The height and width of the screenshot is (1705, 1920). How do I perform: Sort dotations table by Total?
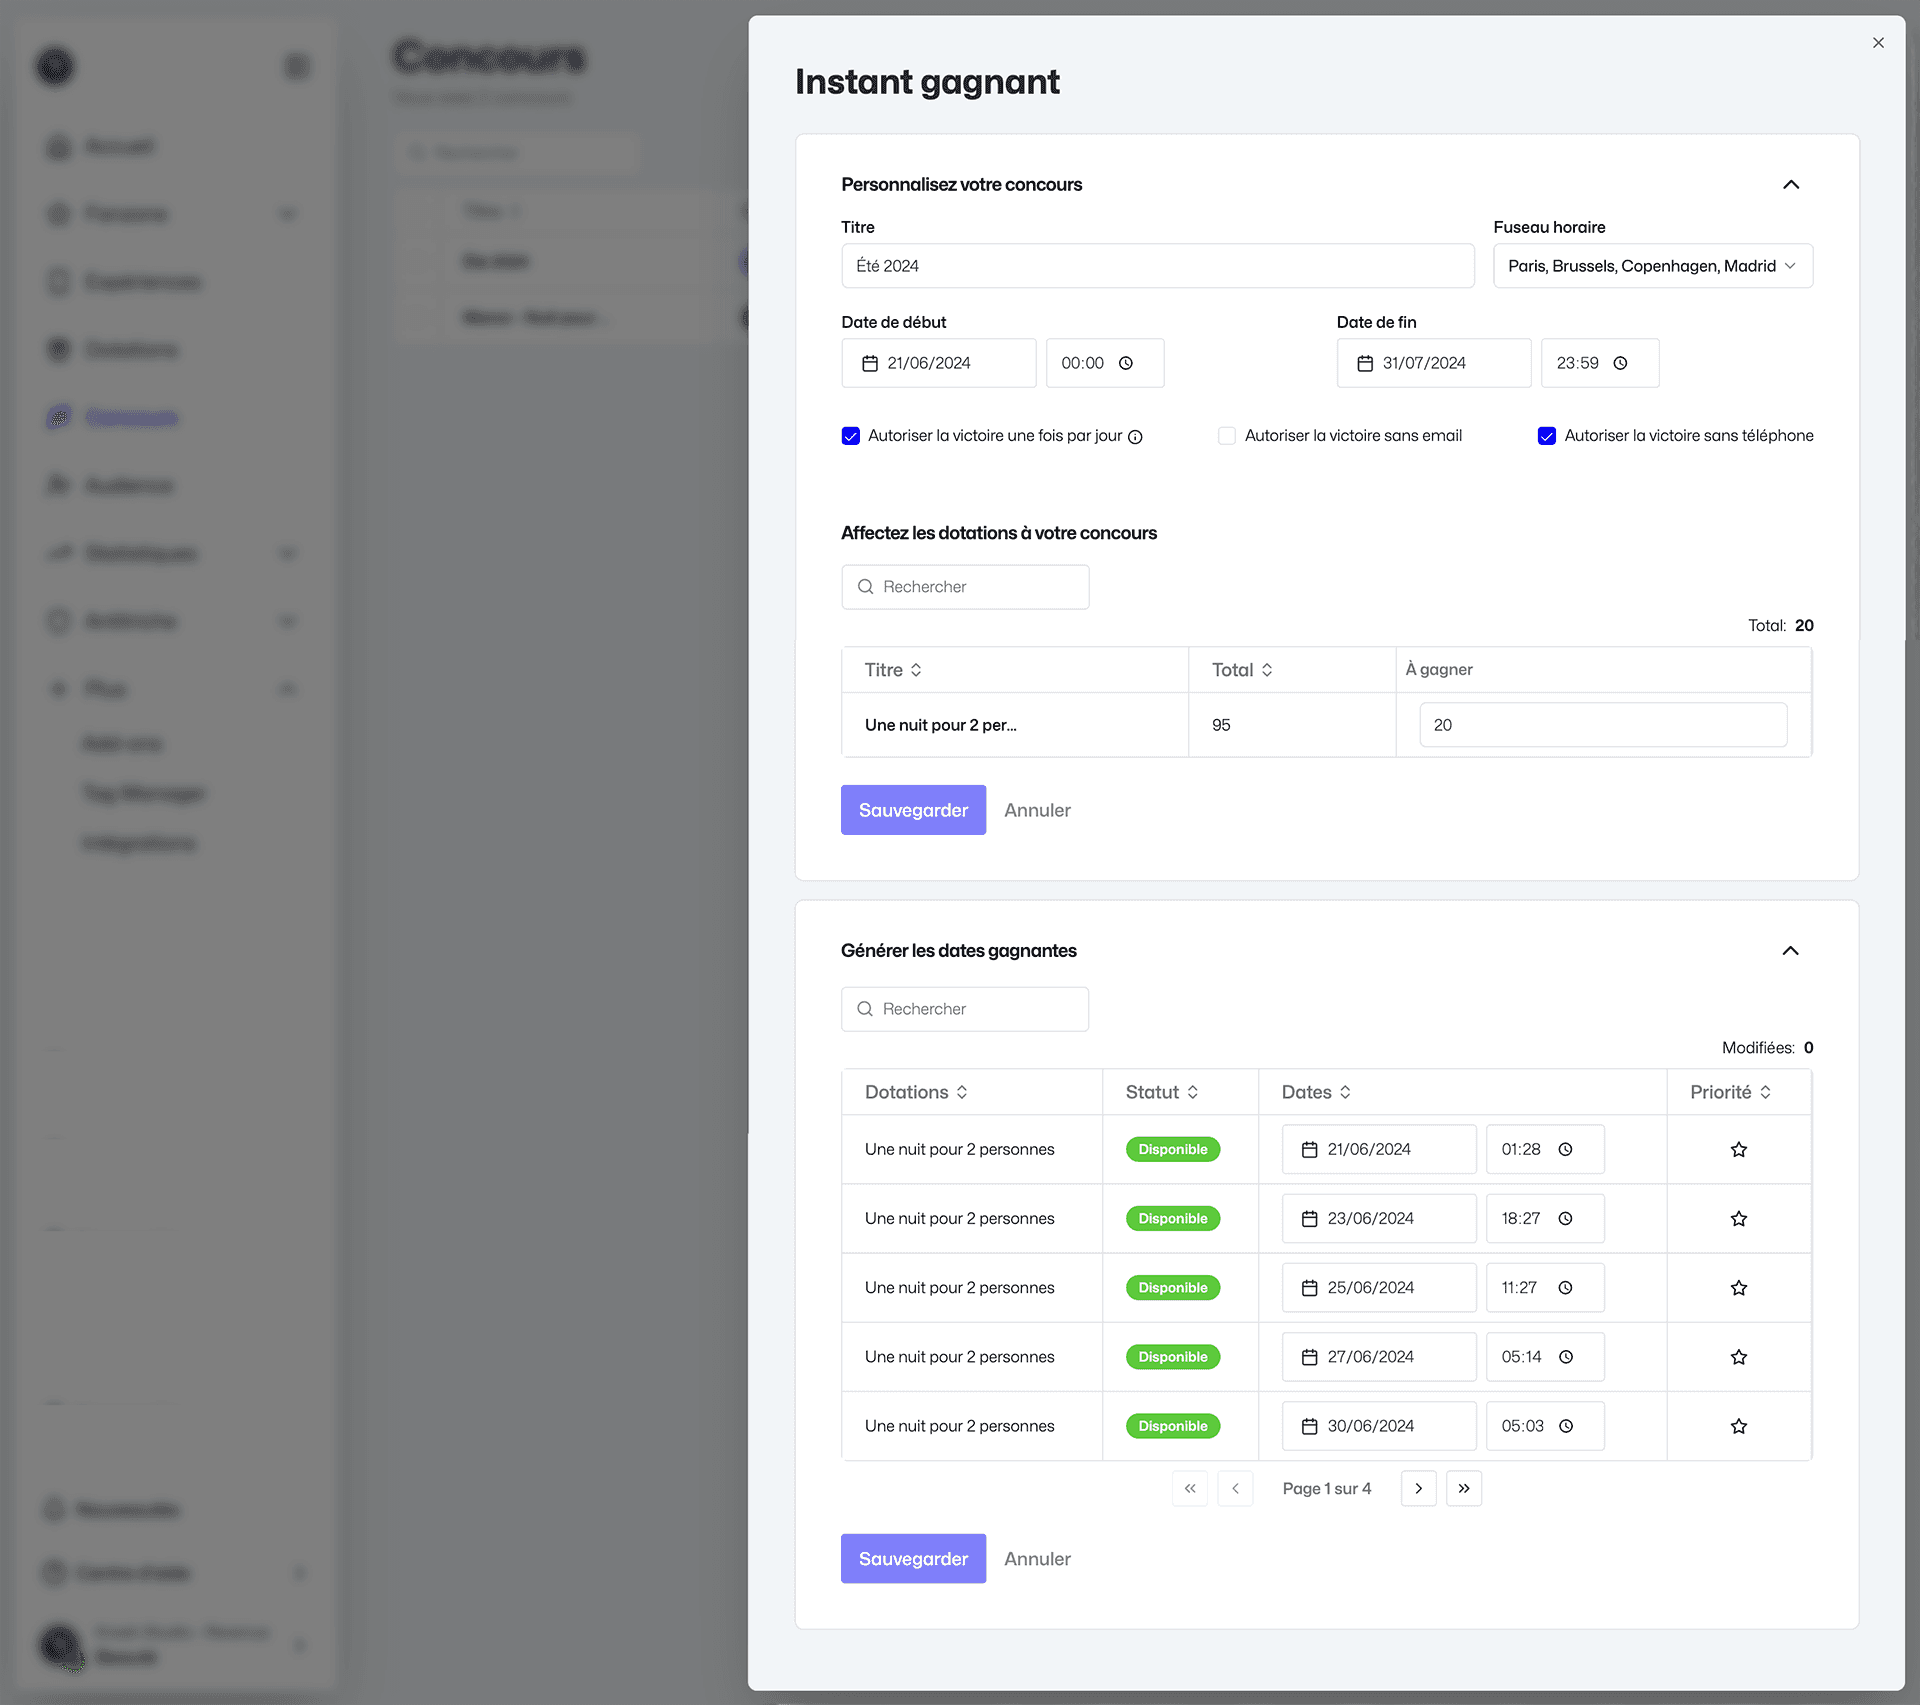(1242, 670)
